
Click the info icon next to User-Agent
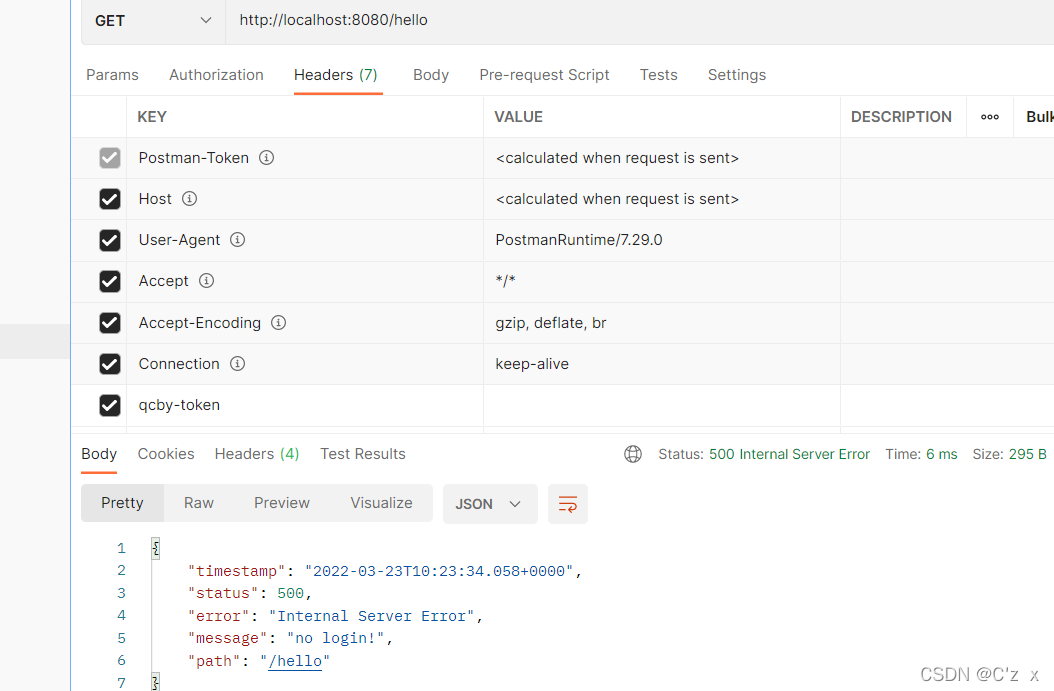(x=238, y=240)
